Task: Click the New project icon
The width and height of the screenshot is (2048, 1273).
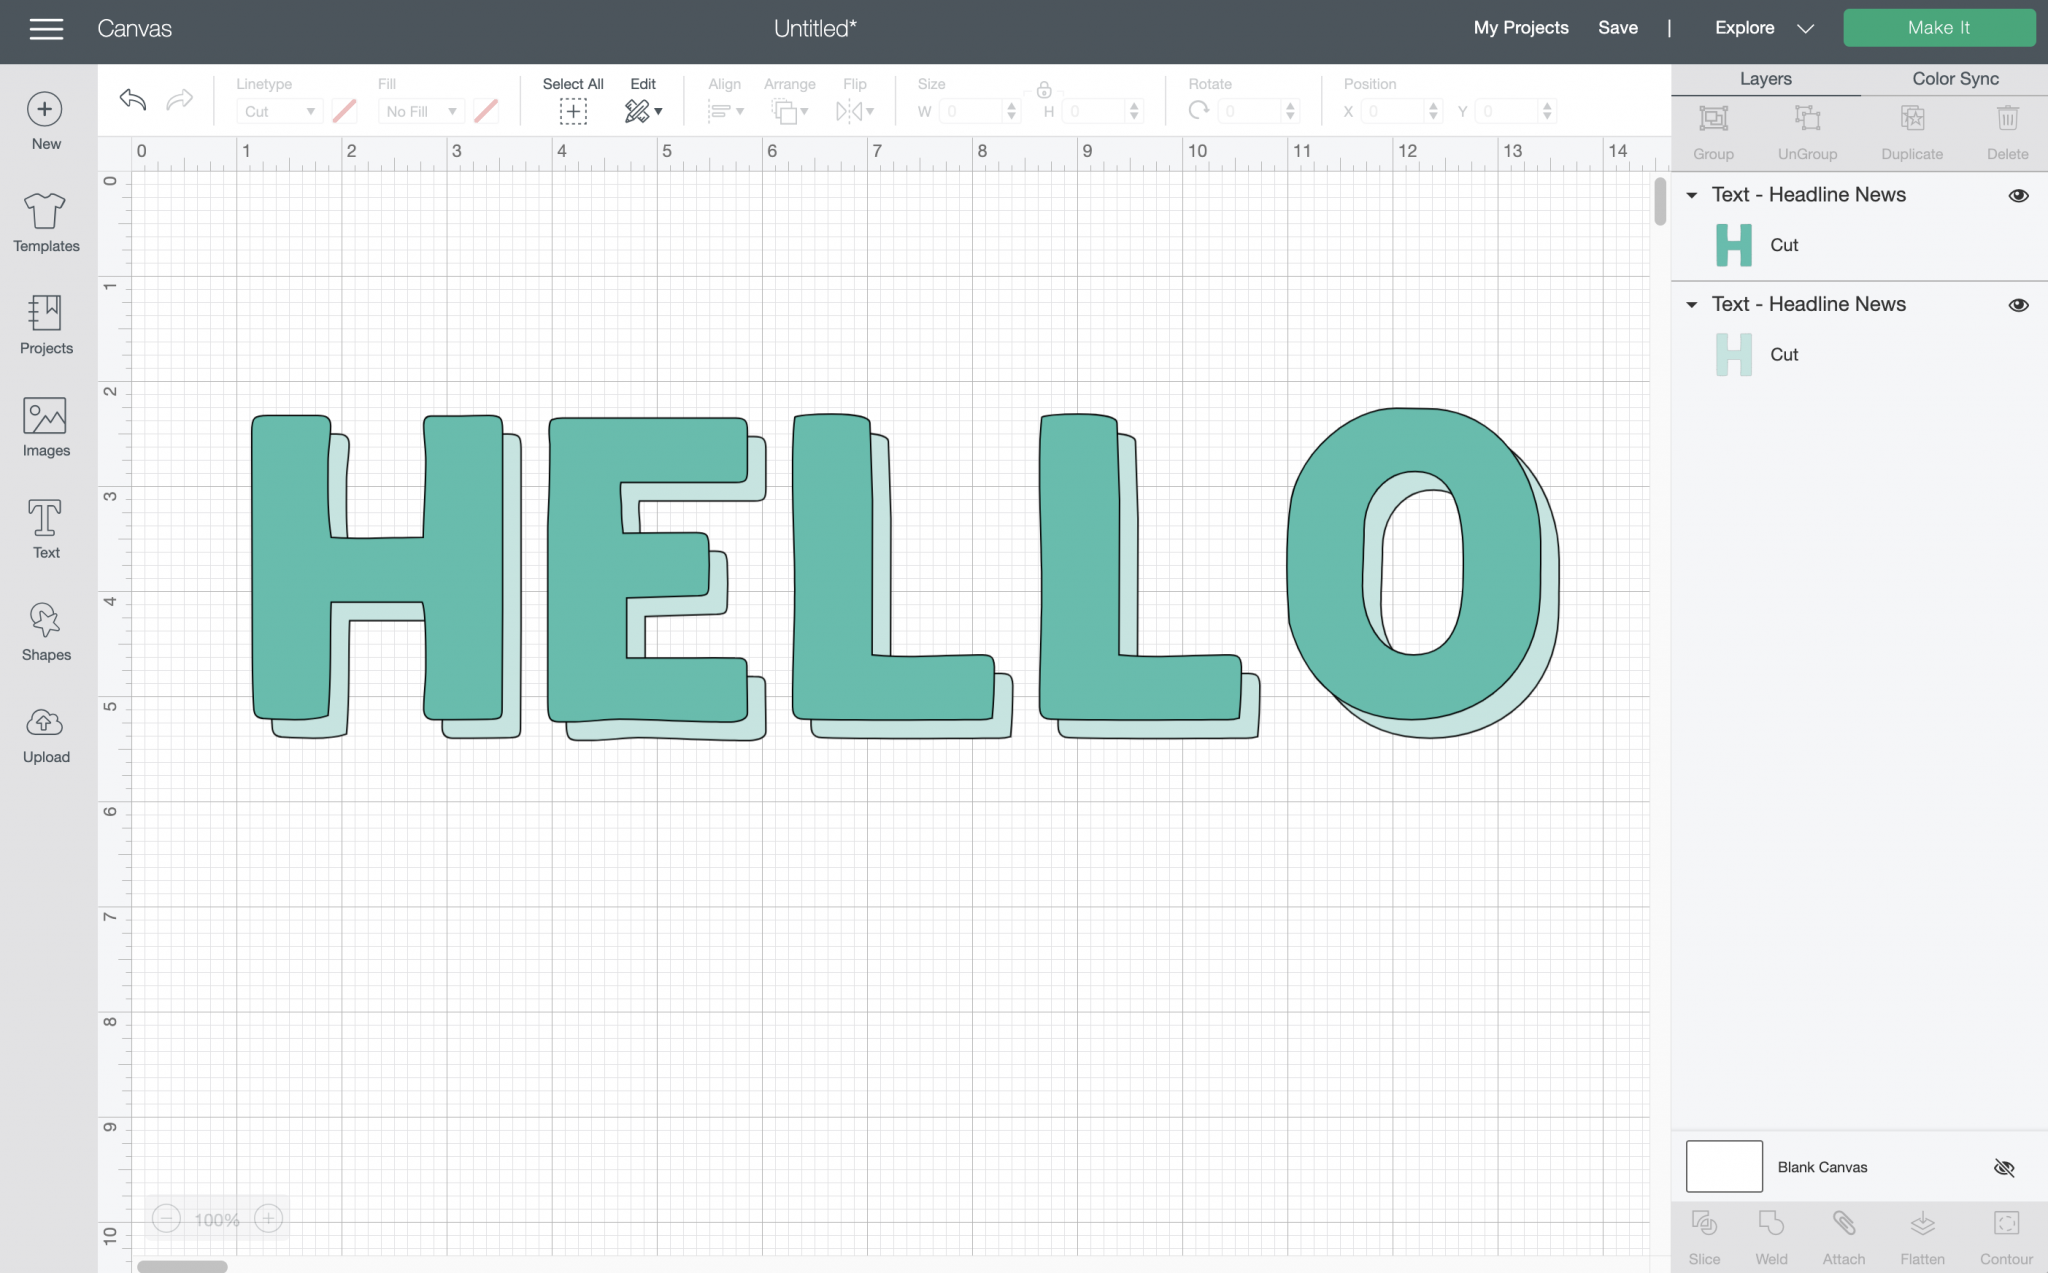Action: [45, 109]
